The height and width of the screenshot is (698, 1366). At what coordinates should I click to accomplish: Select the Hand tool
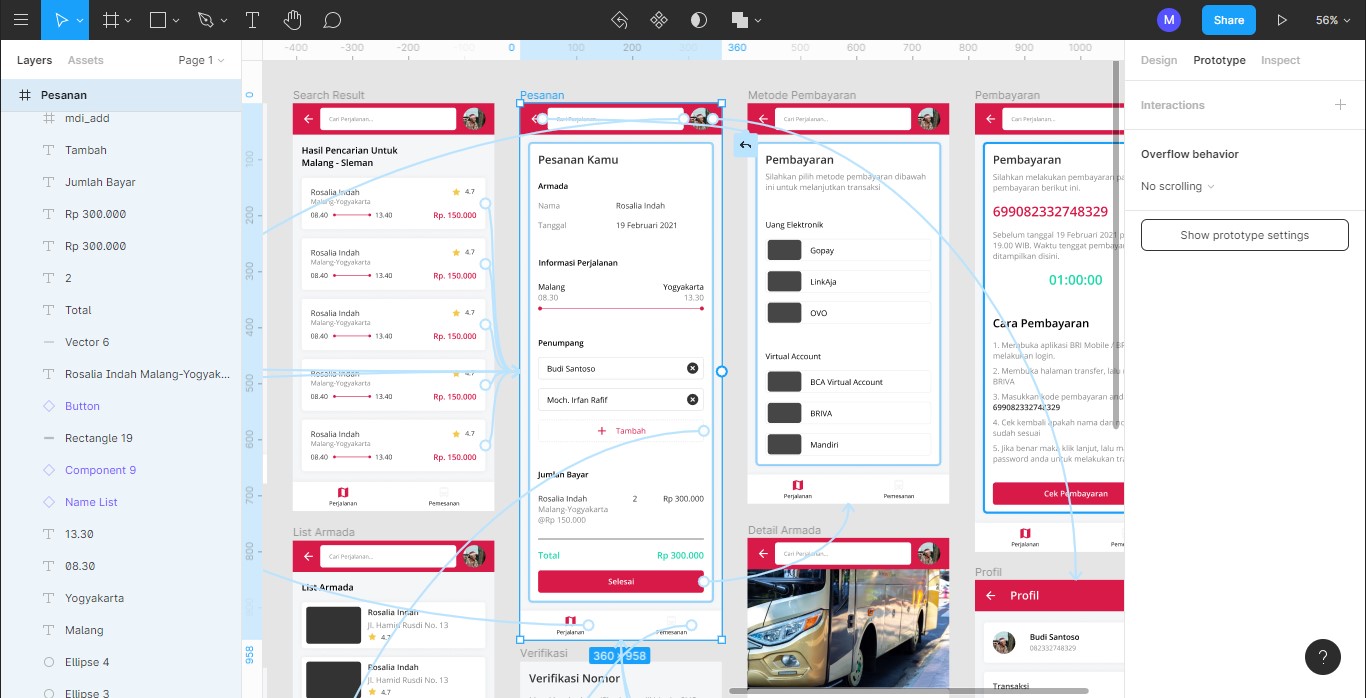coord(292,20)
